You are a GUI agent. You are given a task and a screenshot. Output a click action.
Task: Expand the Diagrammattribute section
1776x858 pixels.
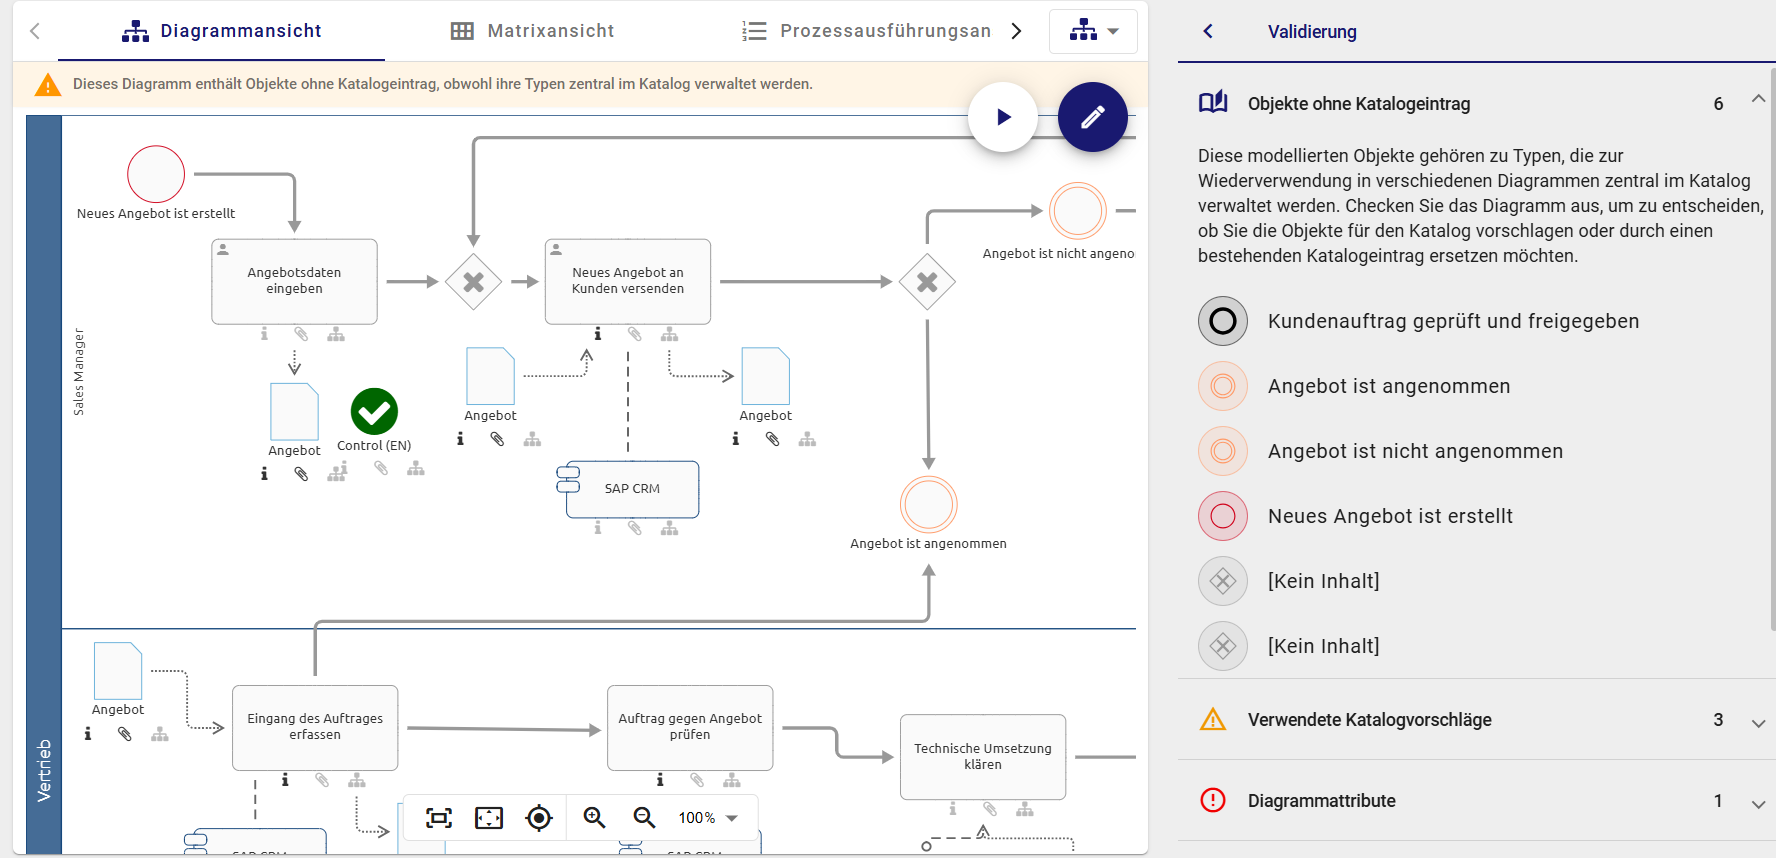pyautogui.click(x=1758, y=804)
